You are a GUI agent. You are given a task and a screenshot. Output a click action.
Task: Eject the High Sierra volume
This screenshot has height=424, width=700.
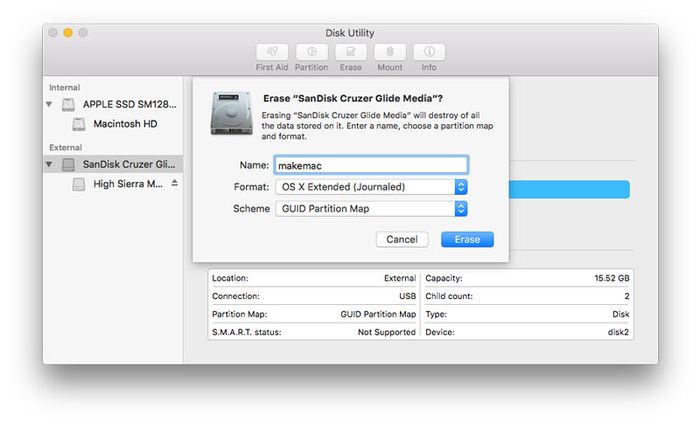175,183
